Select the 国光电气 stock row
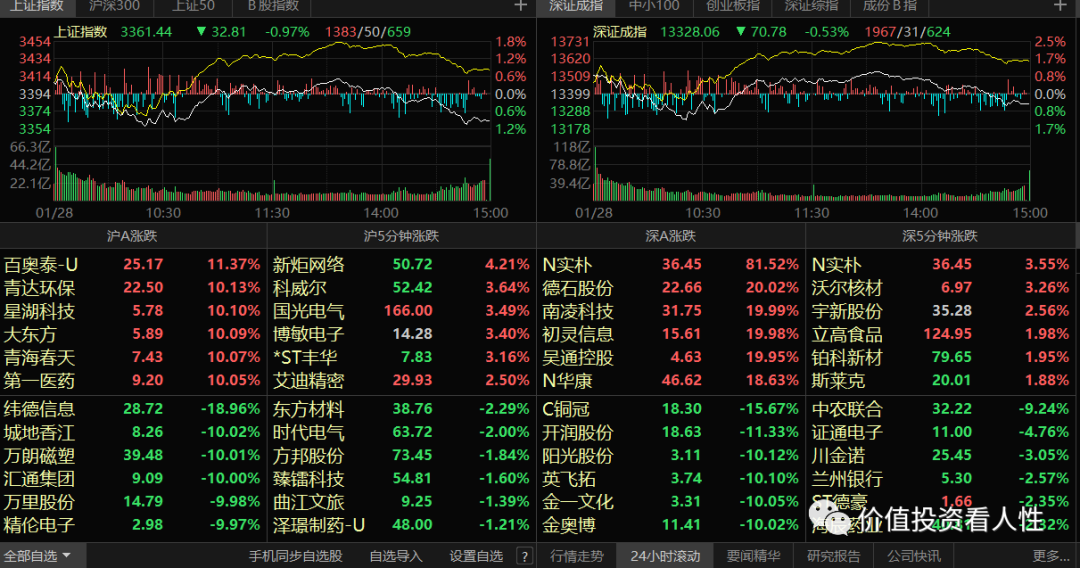 (402, 311)
